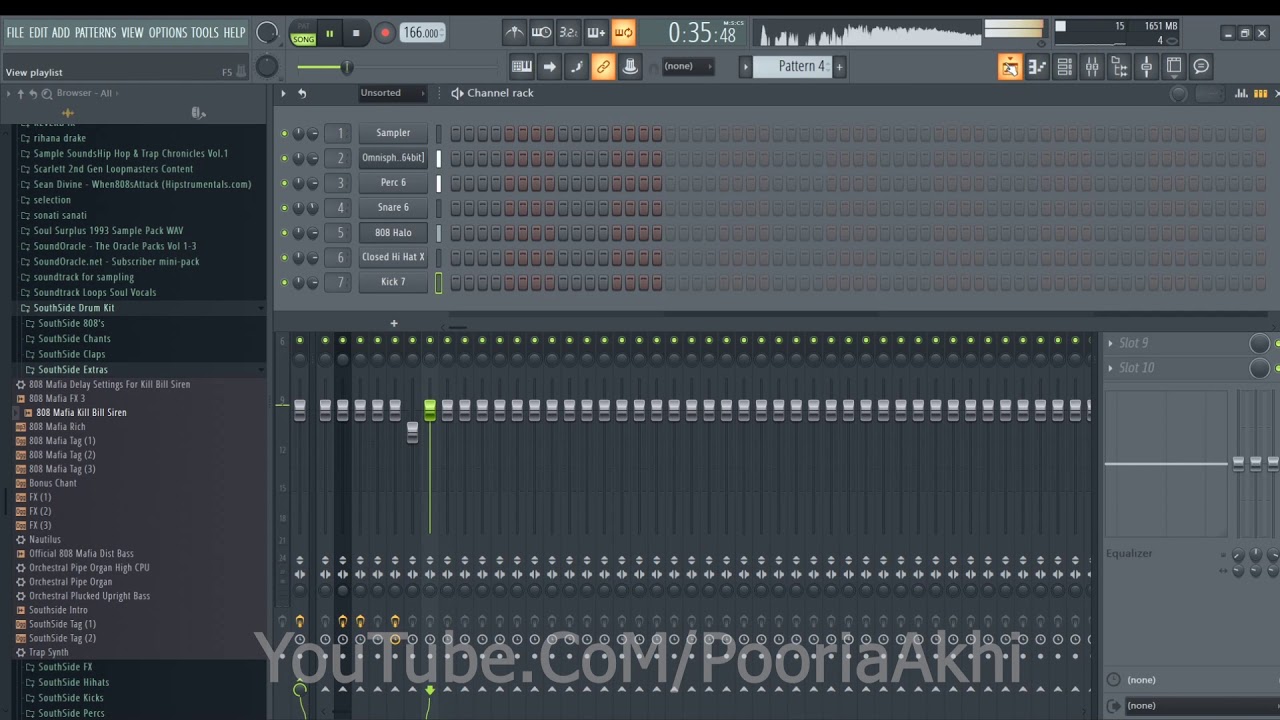Toggle the overdub/blend recording icon
This screenshot has height=720, width=1280.
pos(596,33)
